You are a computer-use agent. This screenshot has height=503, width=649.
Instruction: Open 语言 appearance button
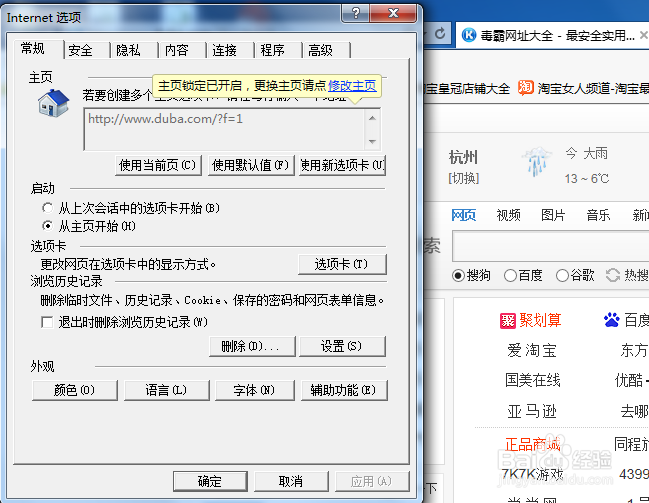coord(166,390)
